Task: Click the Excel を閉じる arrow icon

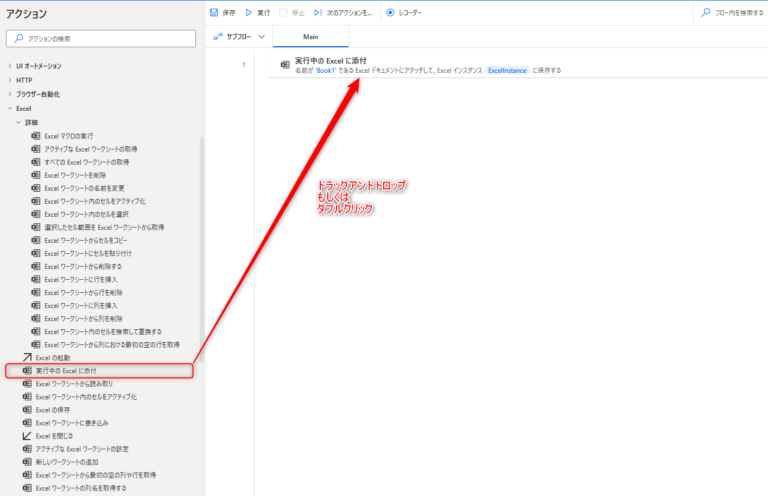Action: pyautogui.click(x=27, y=436)
